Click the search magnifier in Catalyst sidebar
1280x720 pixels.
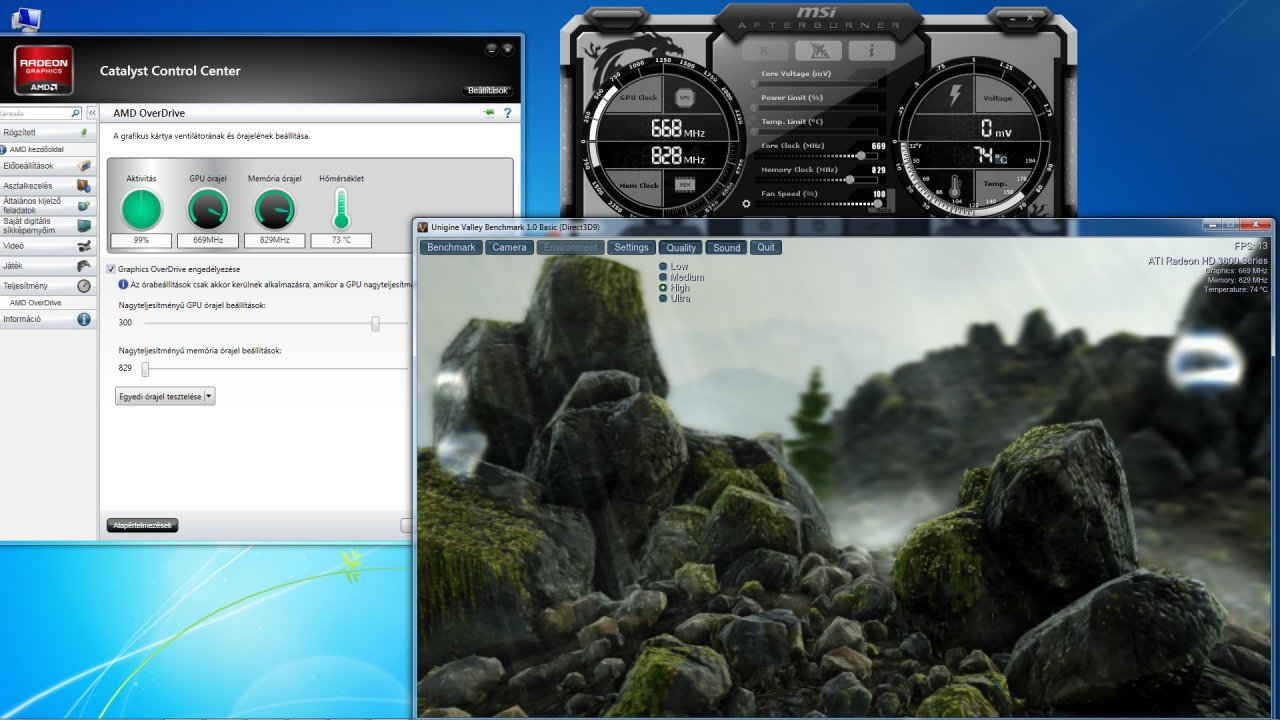click(x=76, y=113)
